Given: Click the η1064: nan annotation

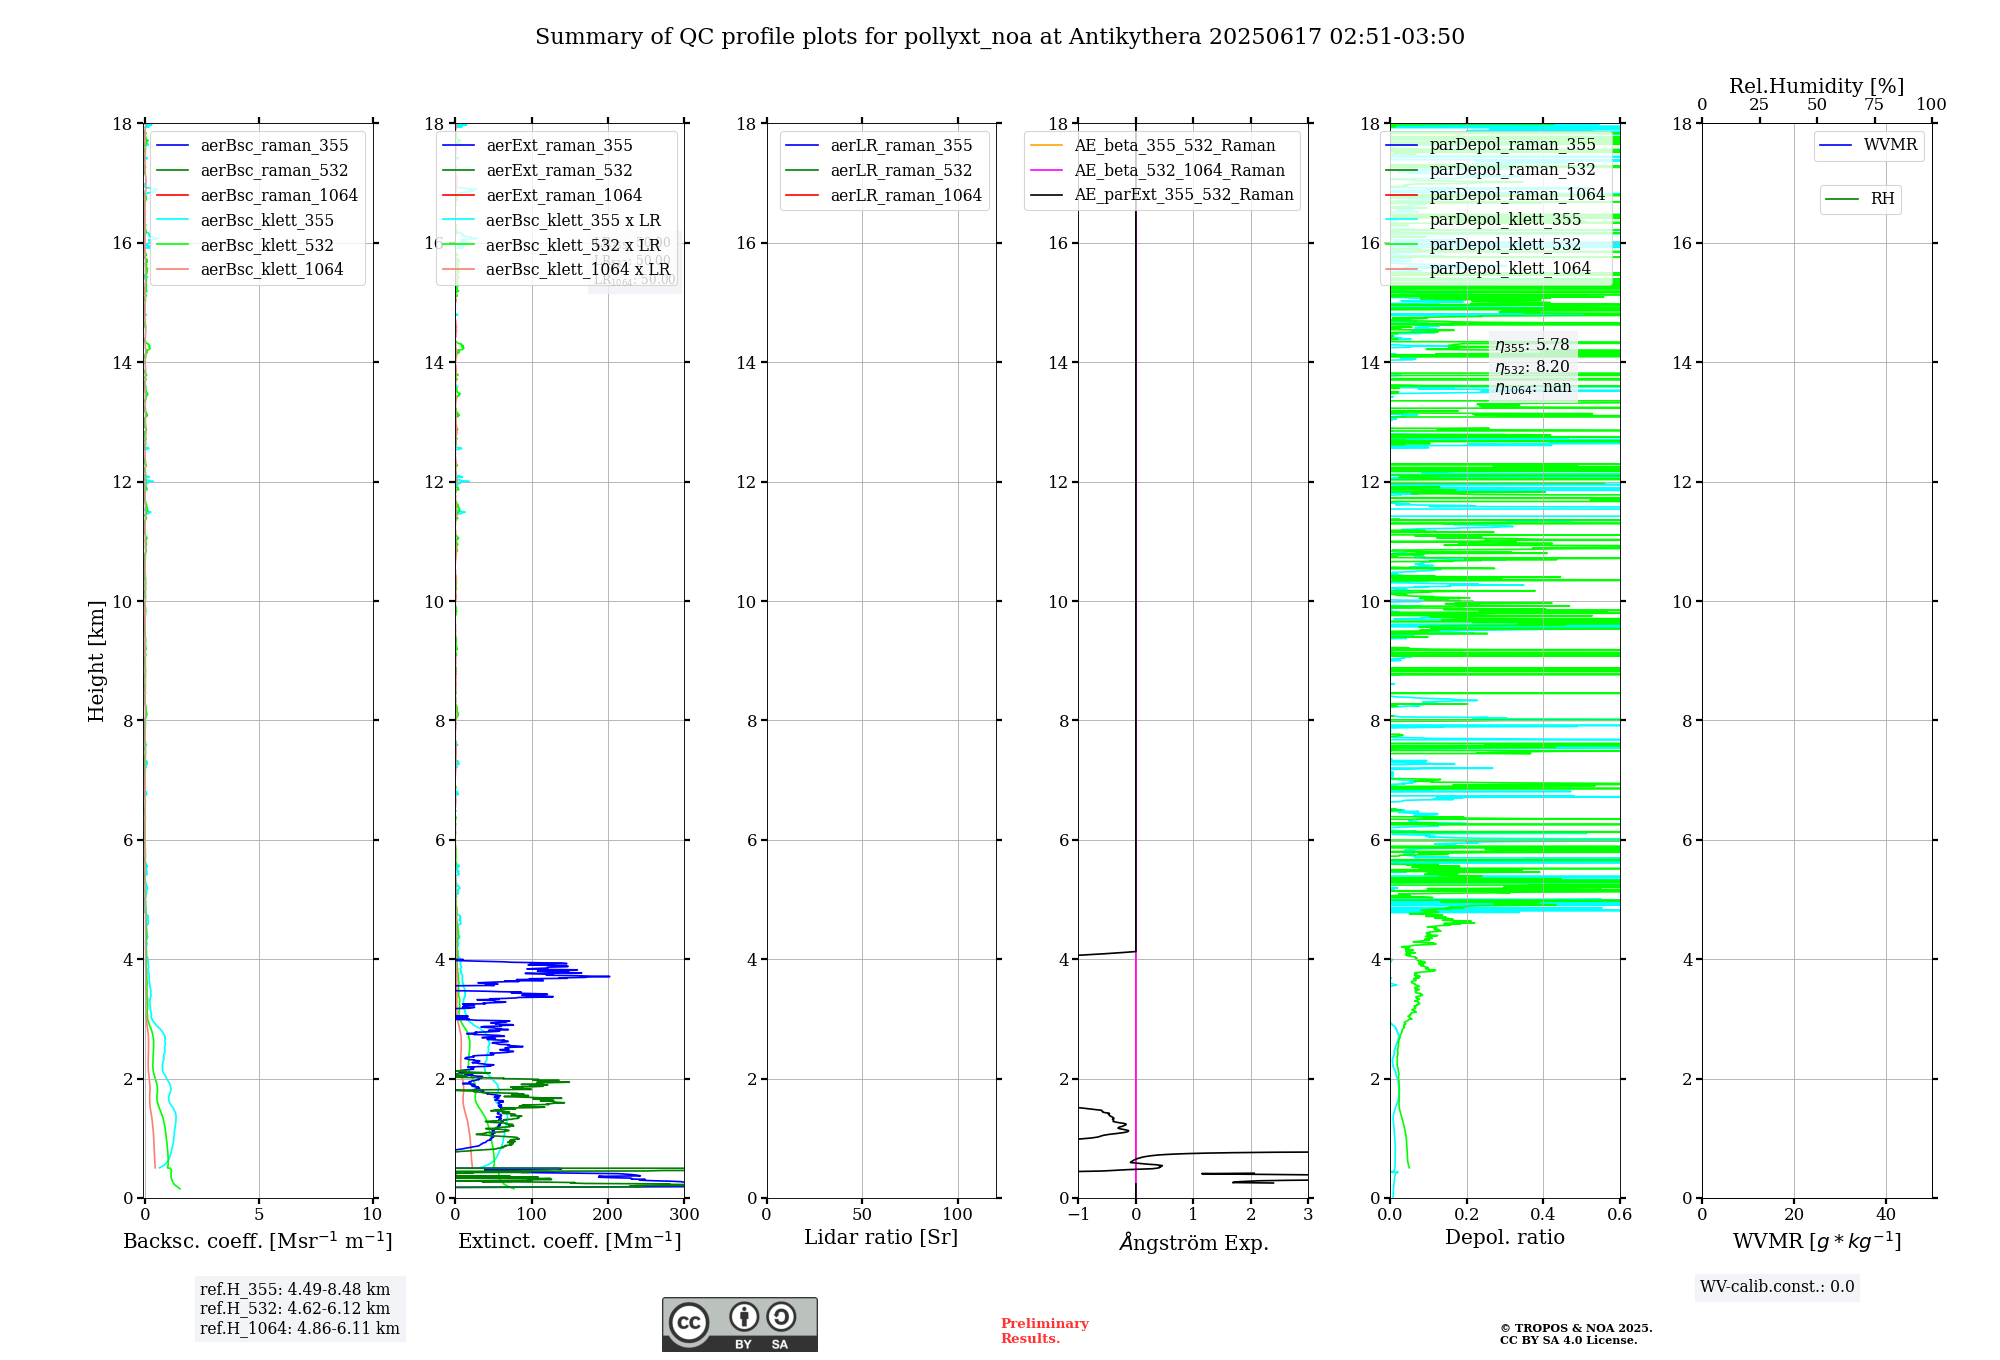Looking at the screenshot, I should [x=1533, y=388].
